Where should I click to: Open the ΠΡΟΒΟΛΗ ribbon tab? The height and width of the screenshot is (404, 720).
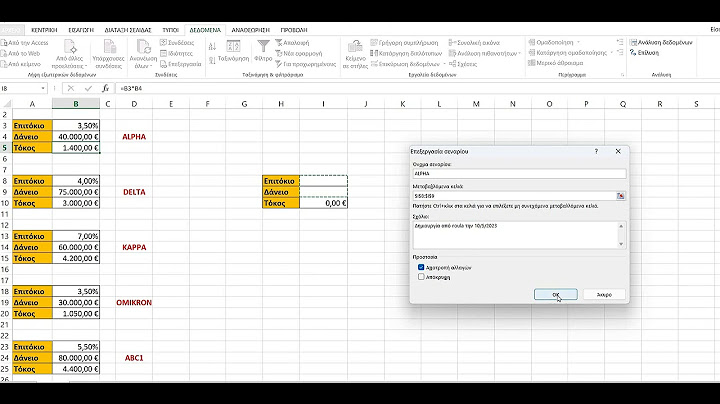tap(294, 30)
